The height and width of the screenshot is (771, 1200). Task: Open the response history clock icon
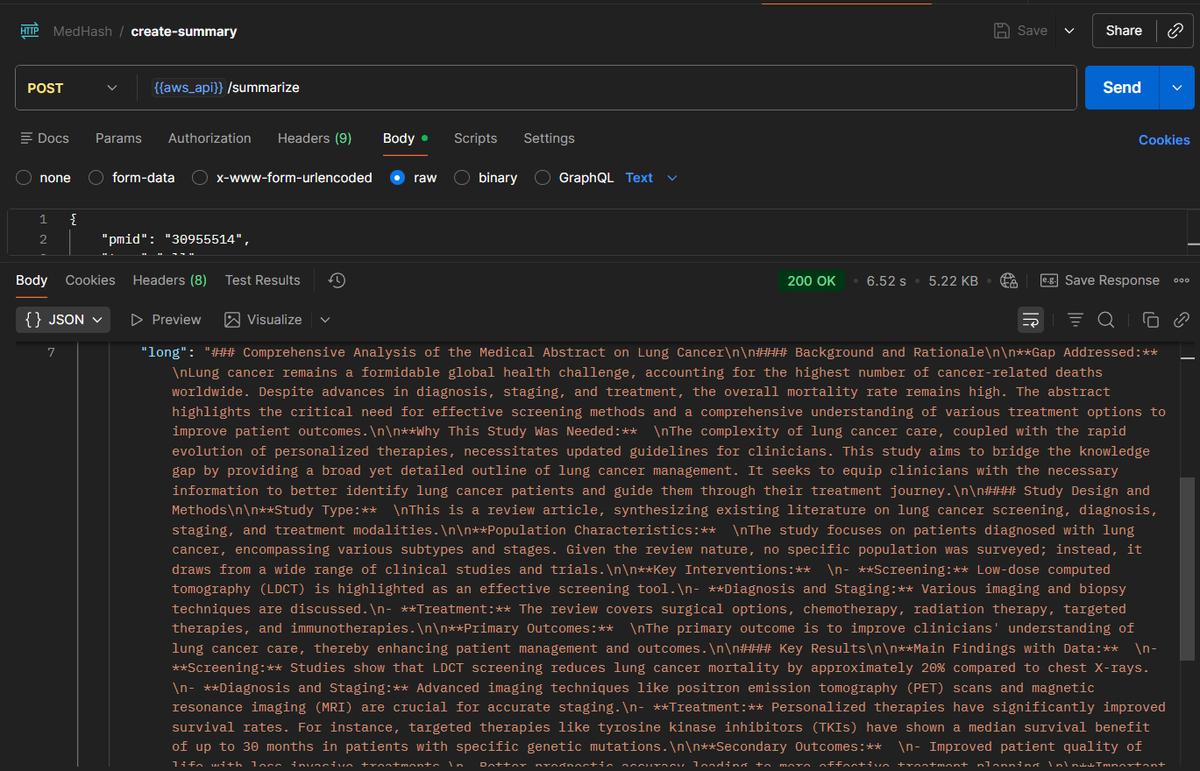(337, 280)
